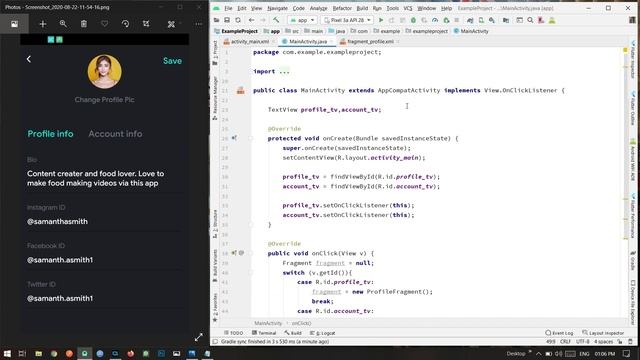Select the Account info tab in image
Viewport: 640px width, 360px height.
[115, 134]
